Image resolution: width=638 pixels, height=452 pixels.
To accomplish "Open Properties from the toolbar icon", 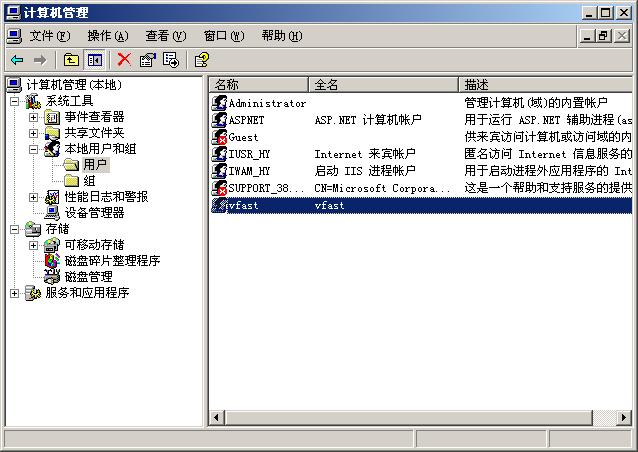I will click(x=148, y=60).
